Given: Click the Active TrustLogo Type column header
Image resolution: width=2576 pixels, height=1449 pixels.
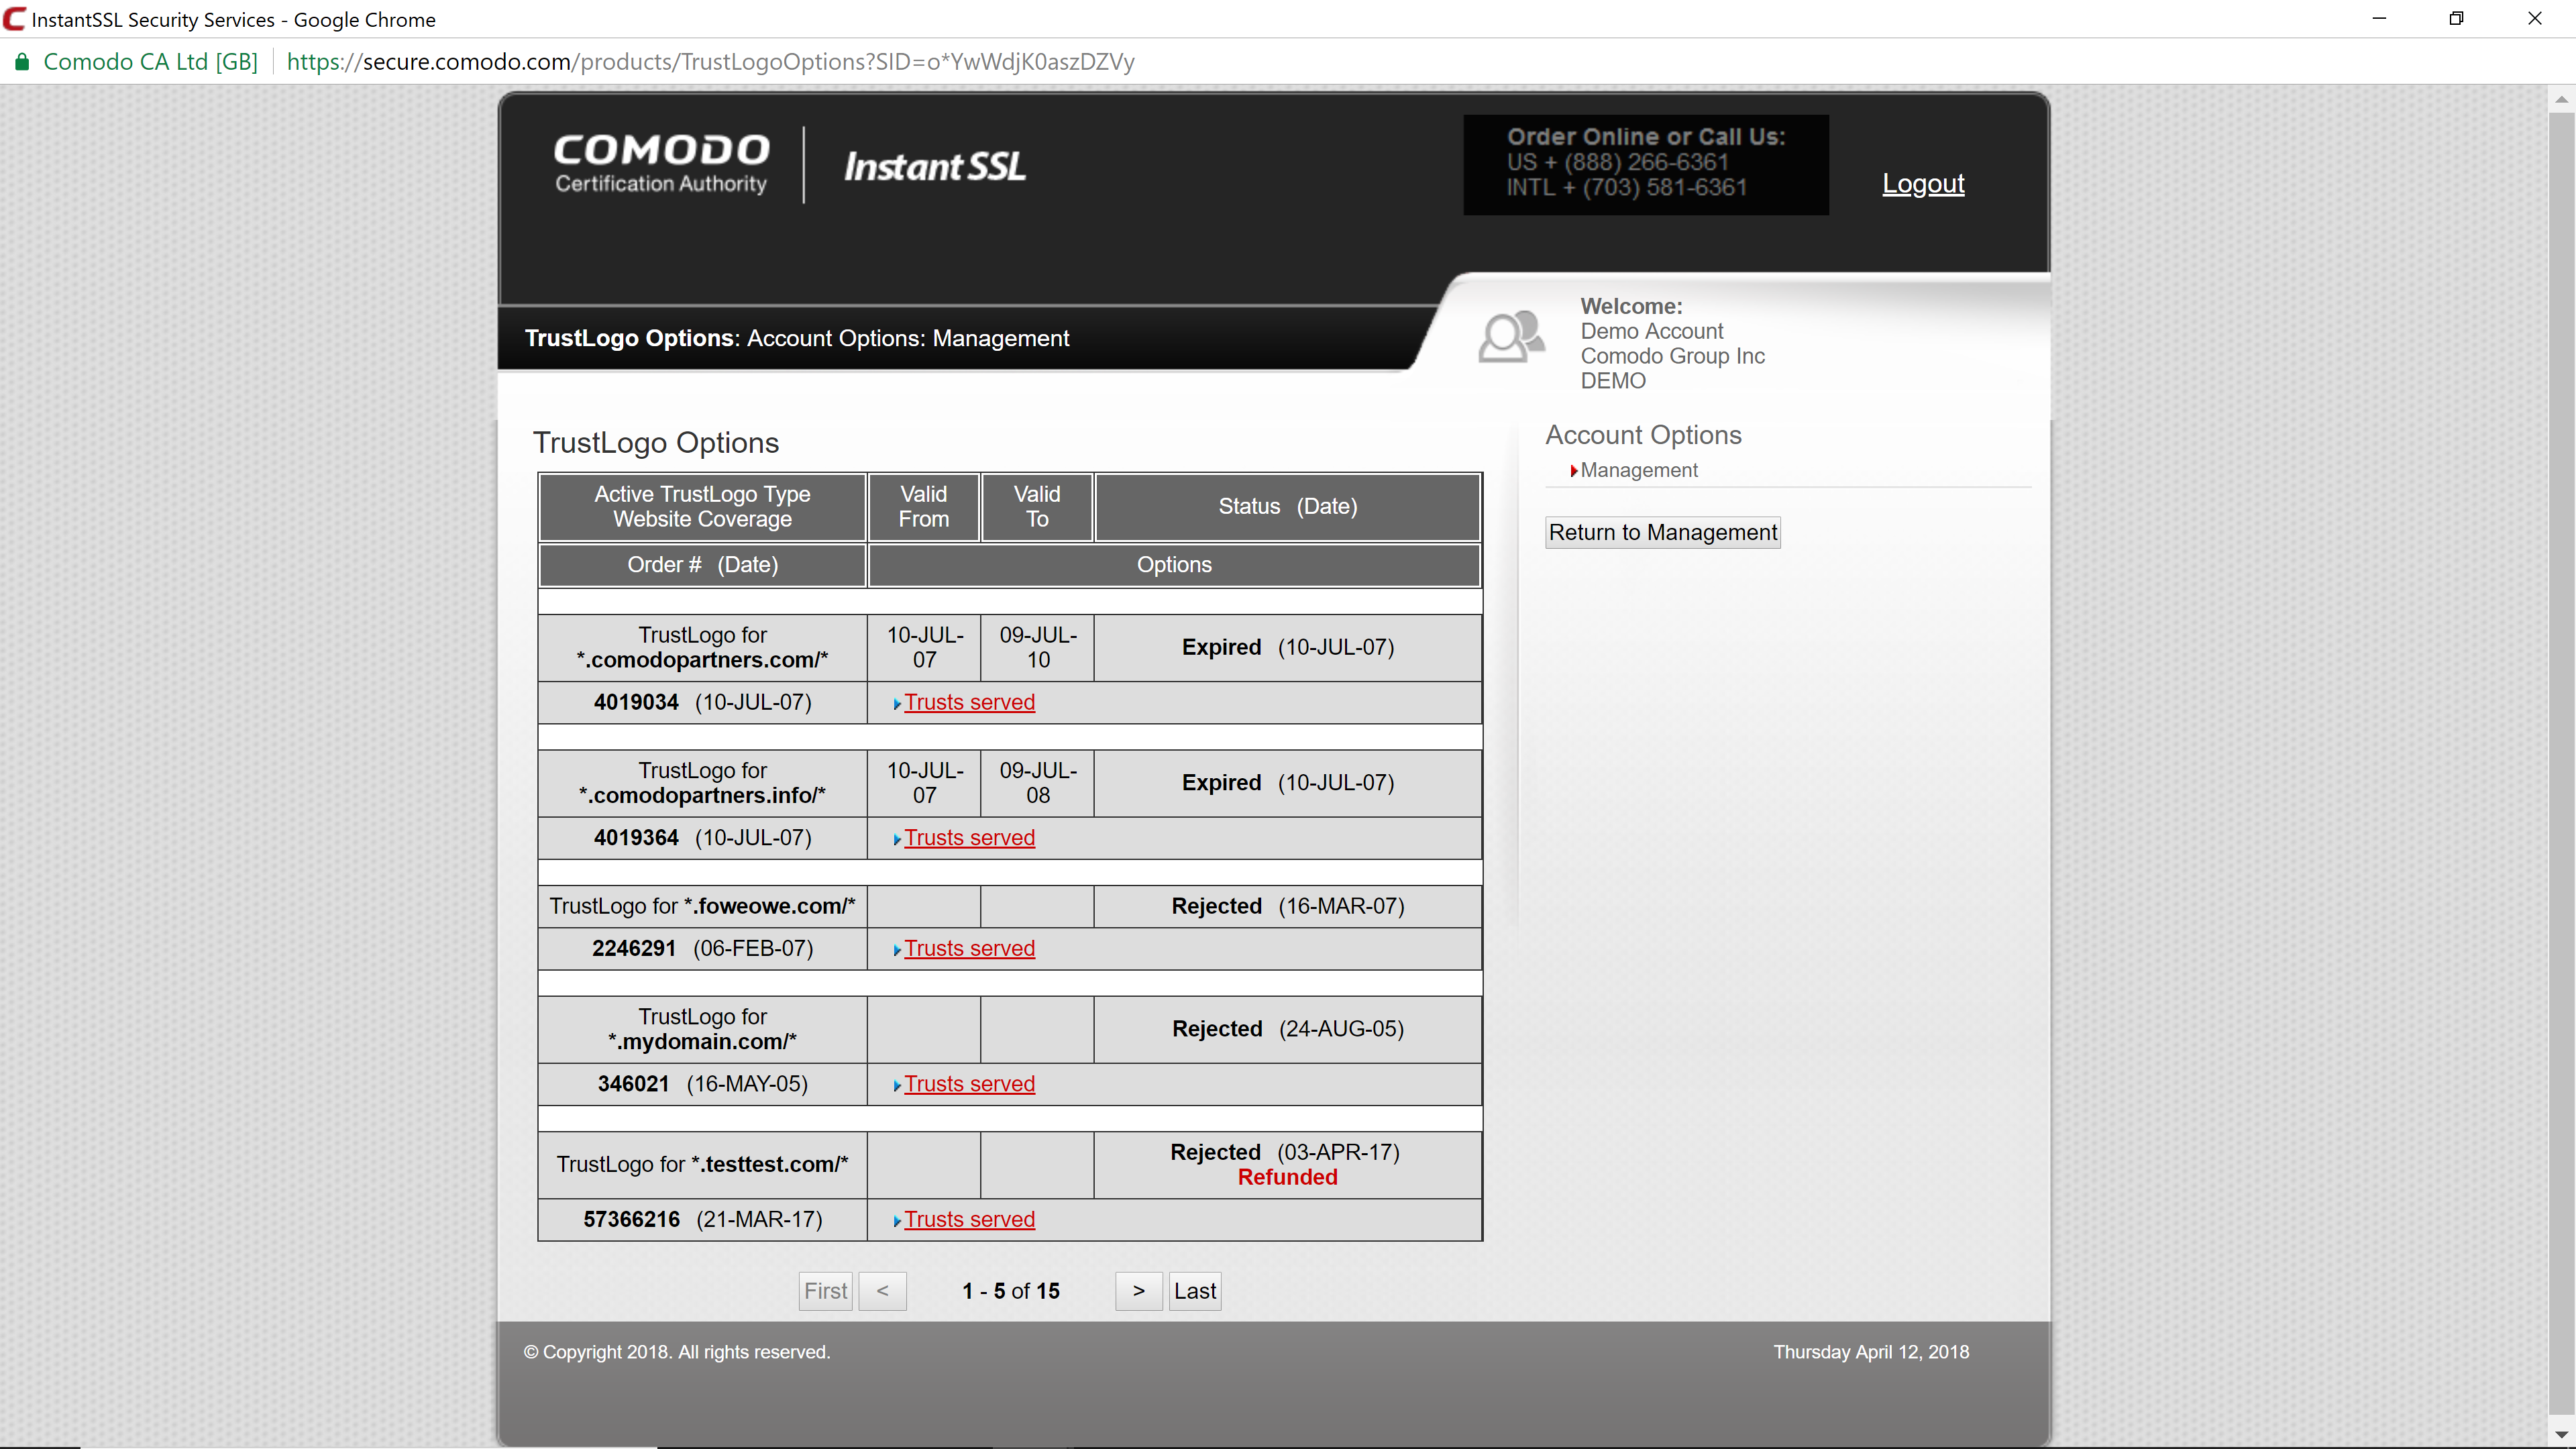Looking at the screenshot, I should [x=702, y=507].
